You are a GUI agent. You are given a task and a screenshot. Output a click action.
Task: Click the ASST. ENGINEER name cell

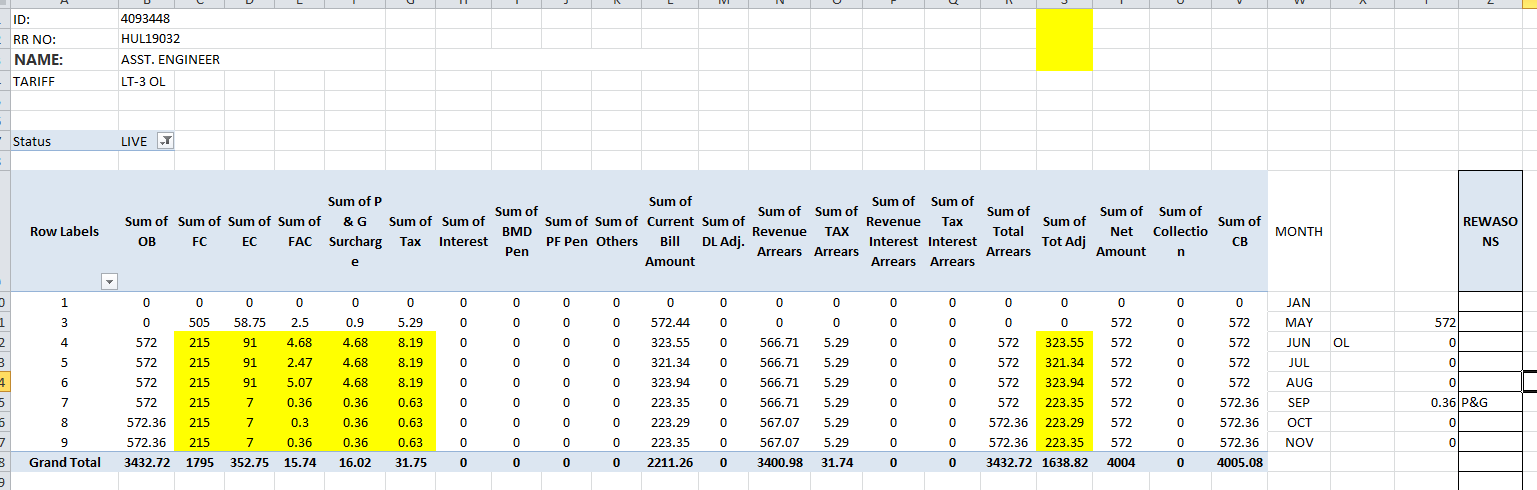point(170,60)
